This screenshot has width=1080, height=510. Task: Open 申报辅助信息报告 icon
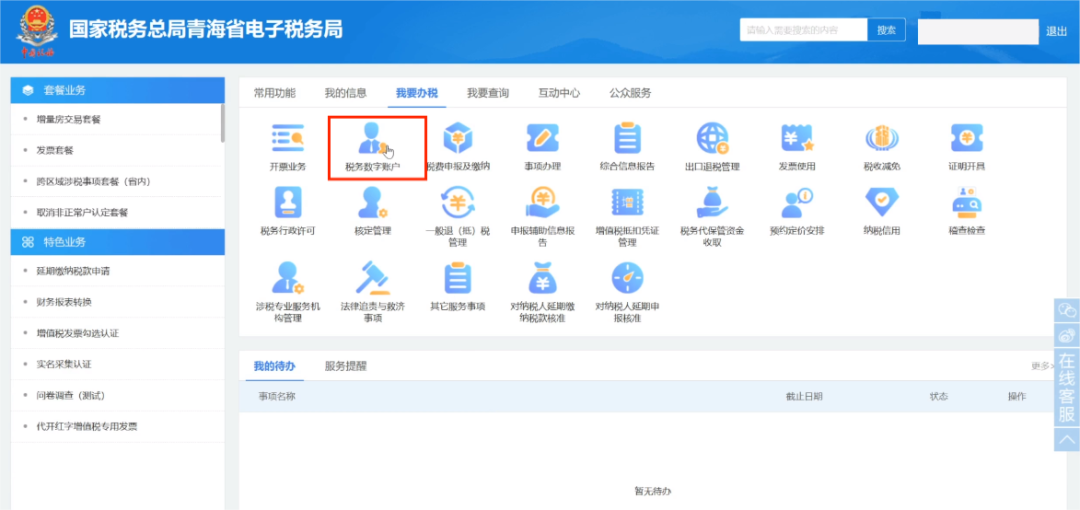pos(543,203)
